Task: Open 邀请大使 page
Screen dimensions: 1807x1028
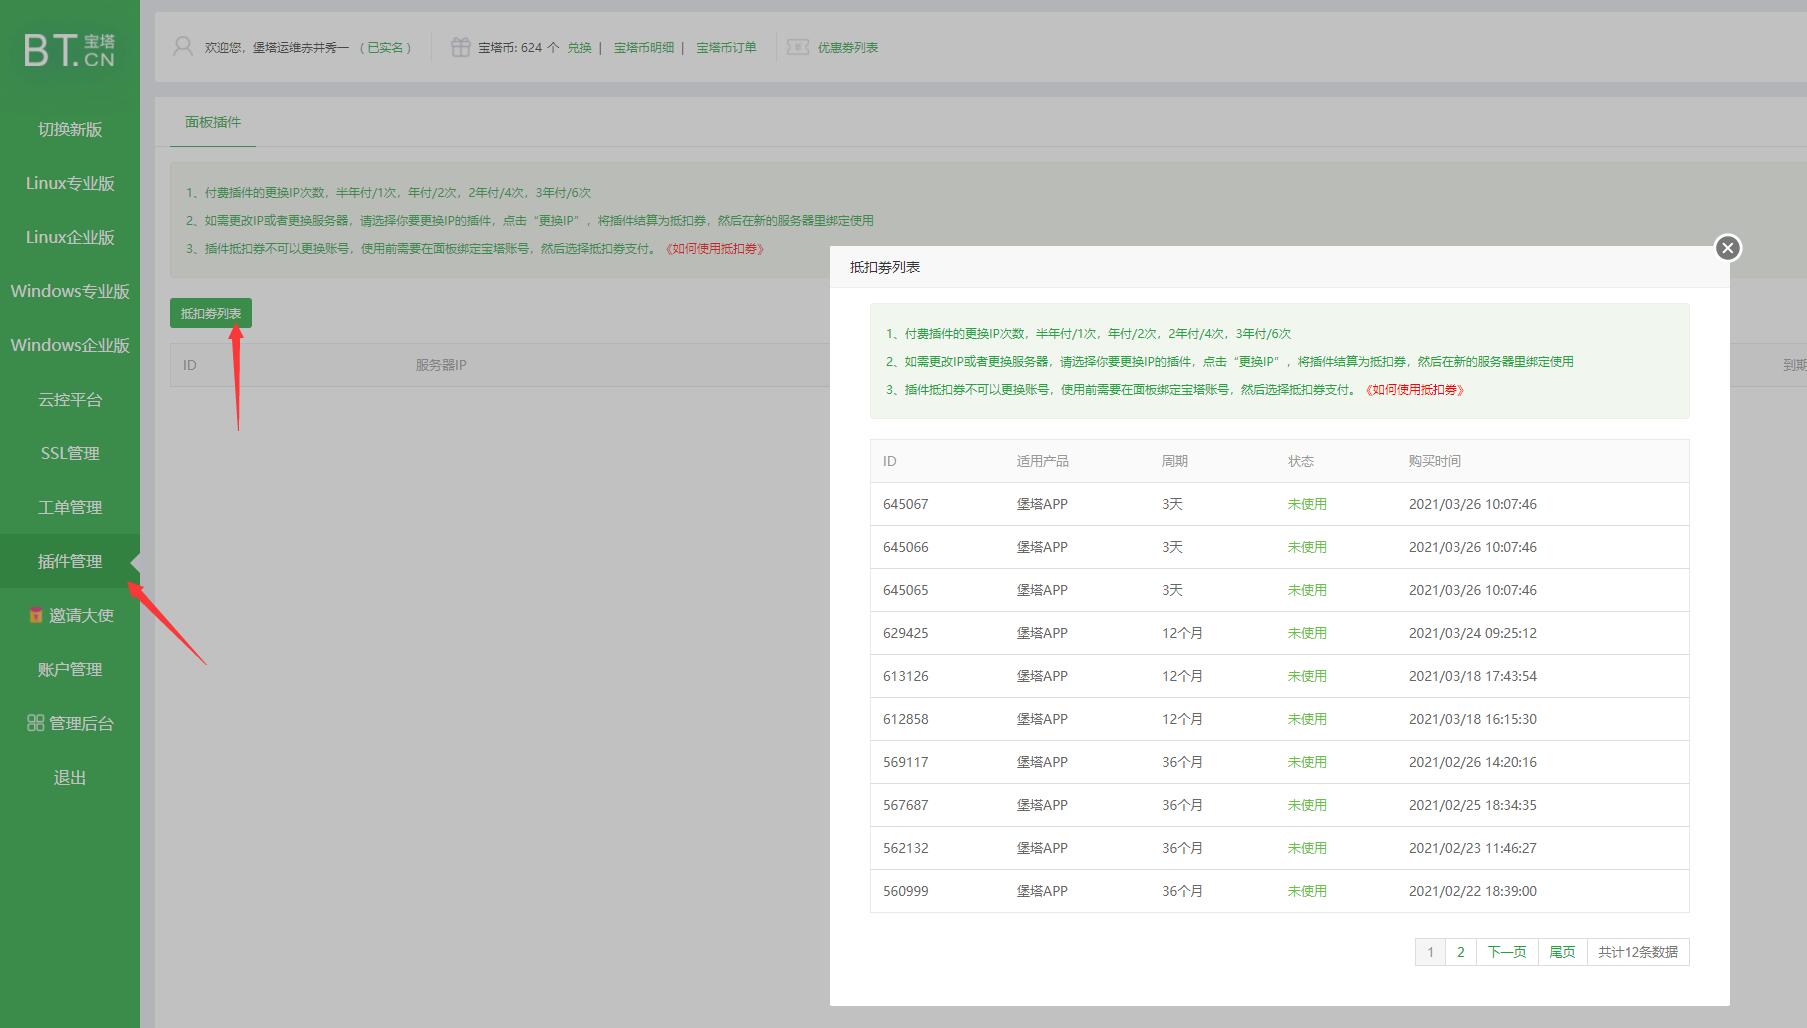Action: coord(70,615)
